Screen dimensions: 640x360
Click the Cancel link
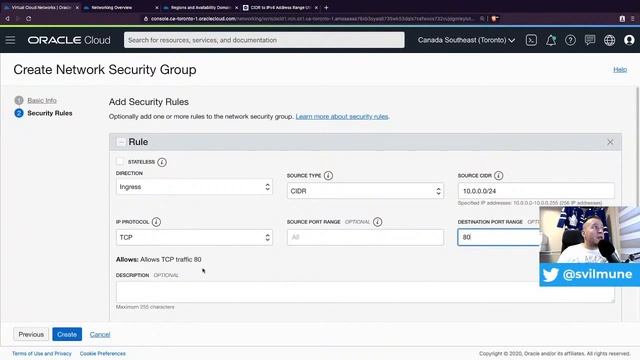pyautogui.click(x=100, y=334)
